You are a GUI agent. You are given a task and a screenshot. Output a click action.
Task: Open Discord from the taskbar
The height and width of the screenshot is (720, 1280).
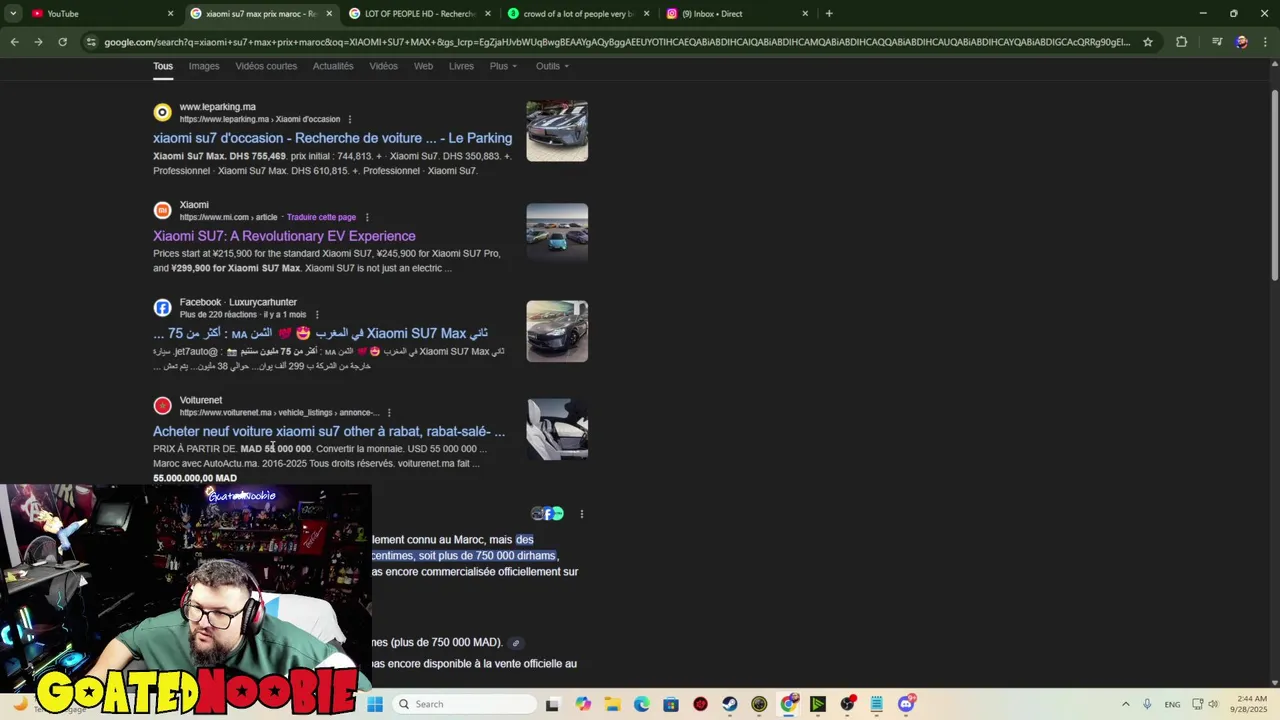(906, 704)
